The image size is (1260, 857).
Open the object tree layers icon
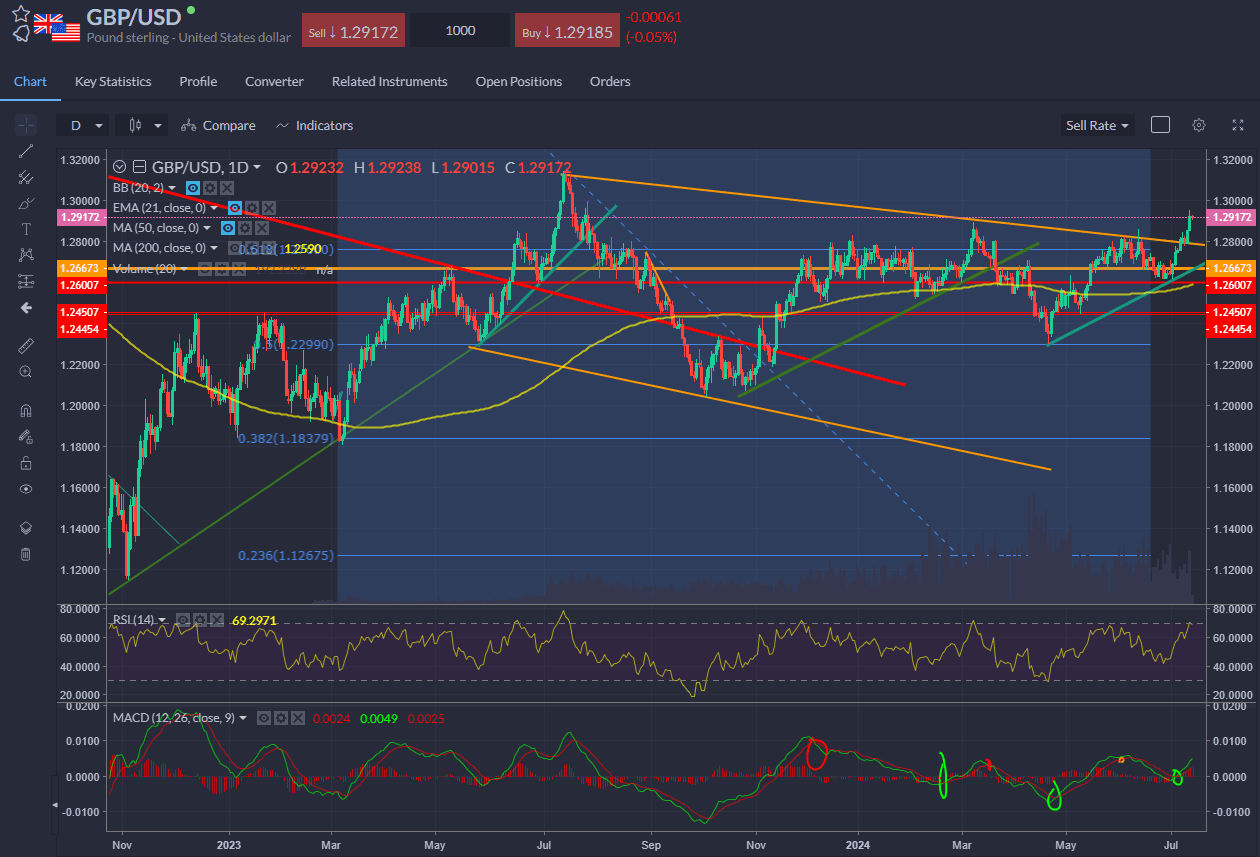(26, 528)
